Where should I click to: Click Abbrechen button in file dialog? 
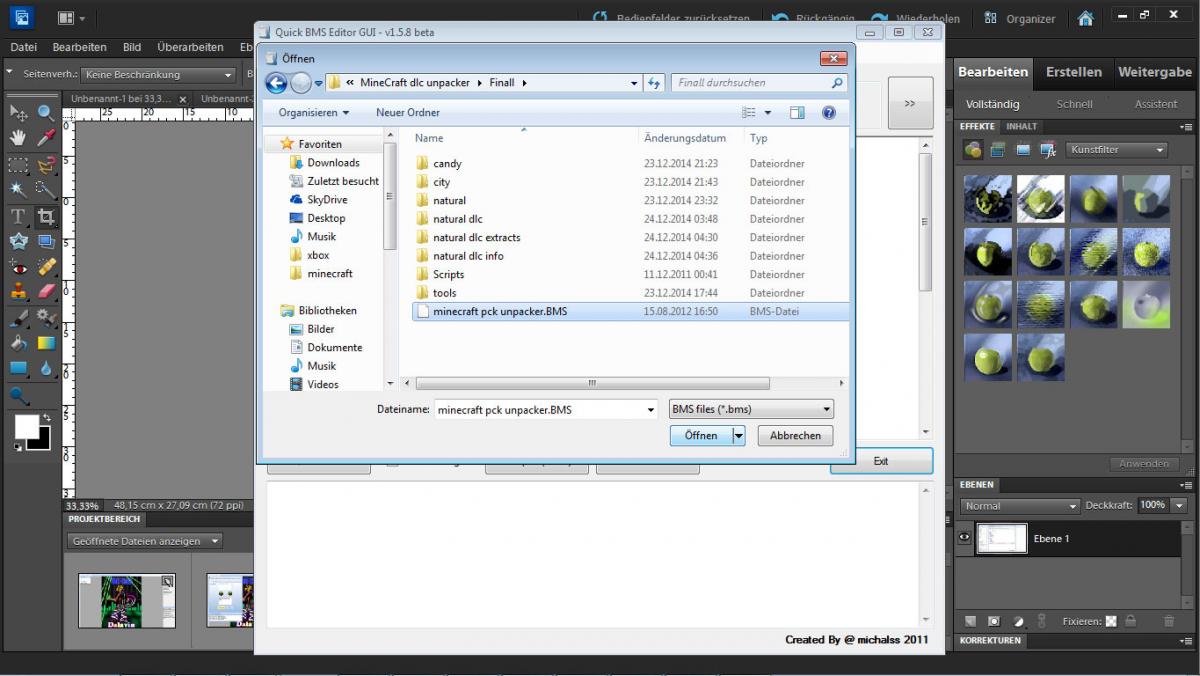point(796,436)
